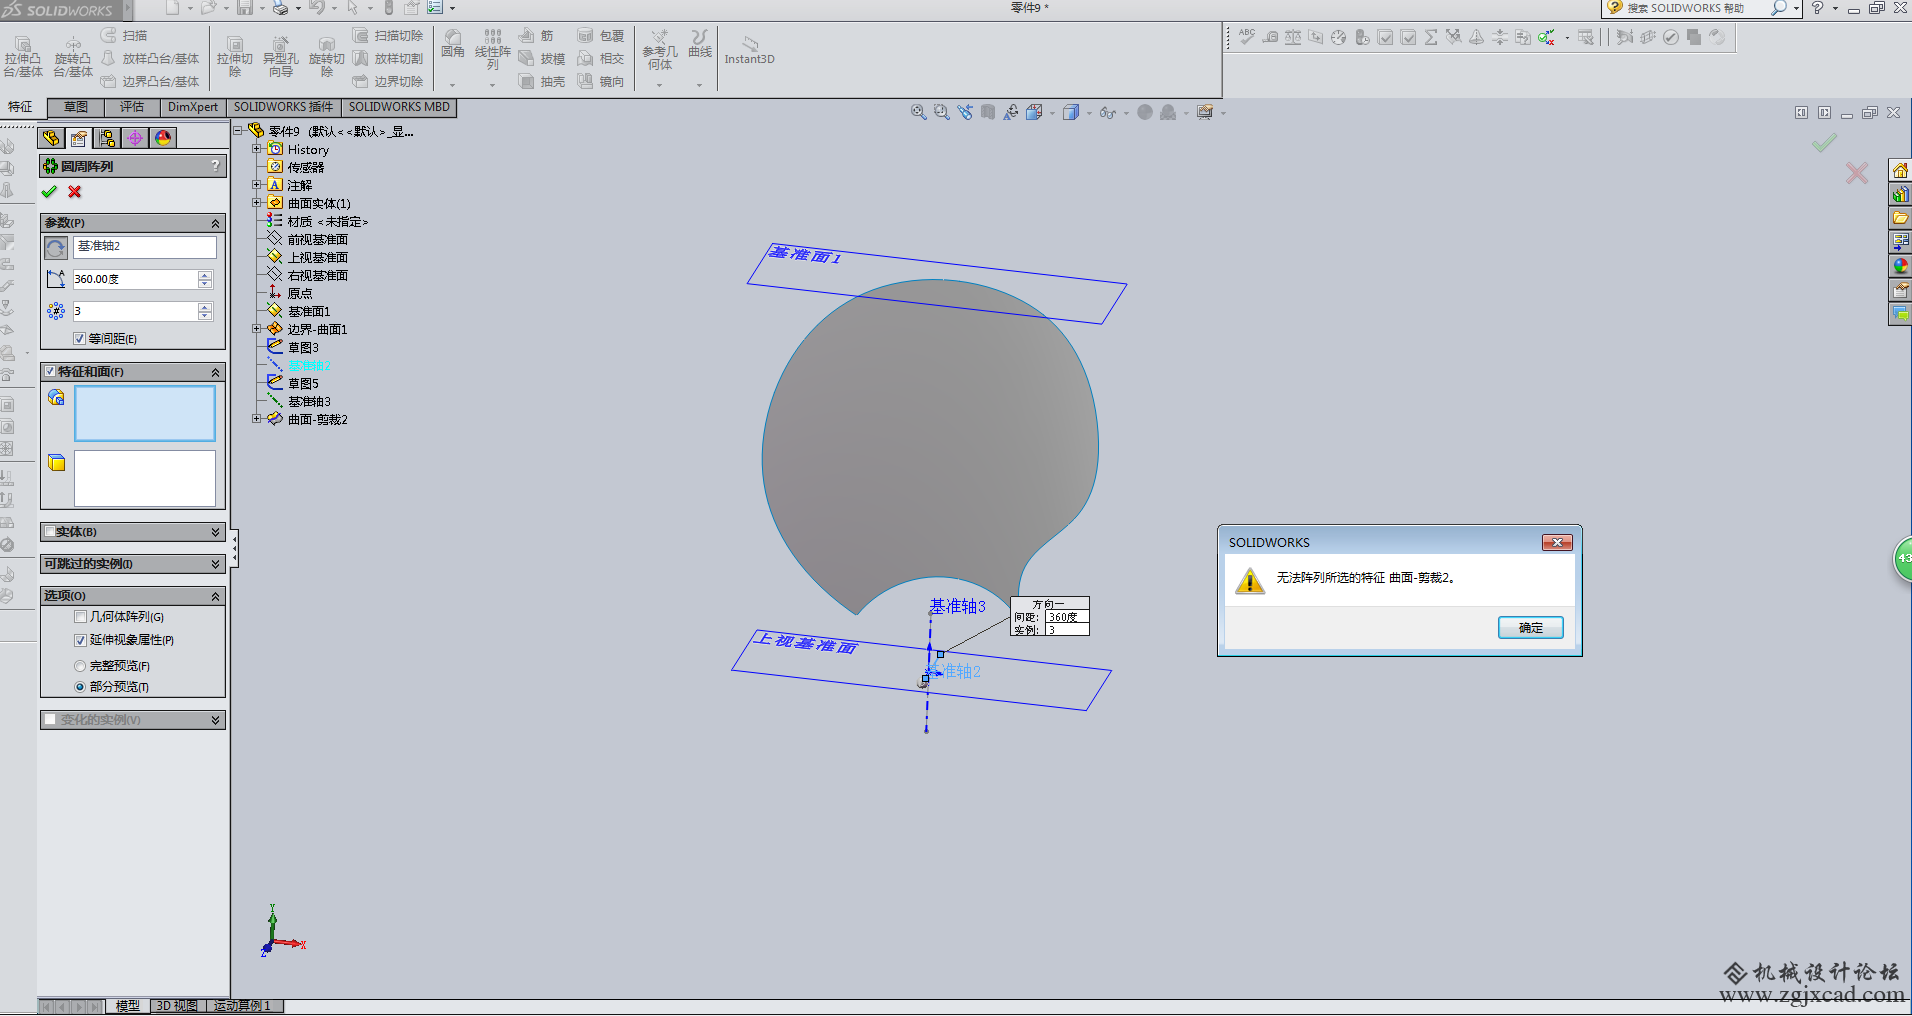
Task: Select the 包覆 wrap tool
Action: click(x=601, y=35)
